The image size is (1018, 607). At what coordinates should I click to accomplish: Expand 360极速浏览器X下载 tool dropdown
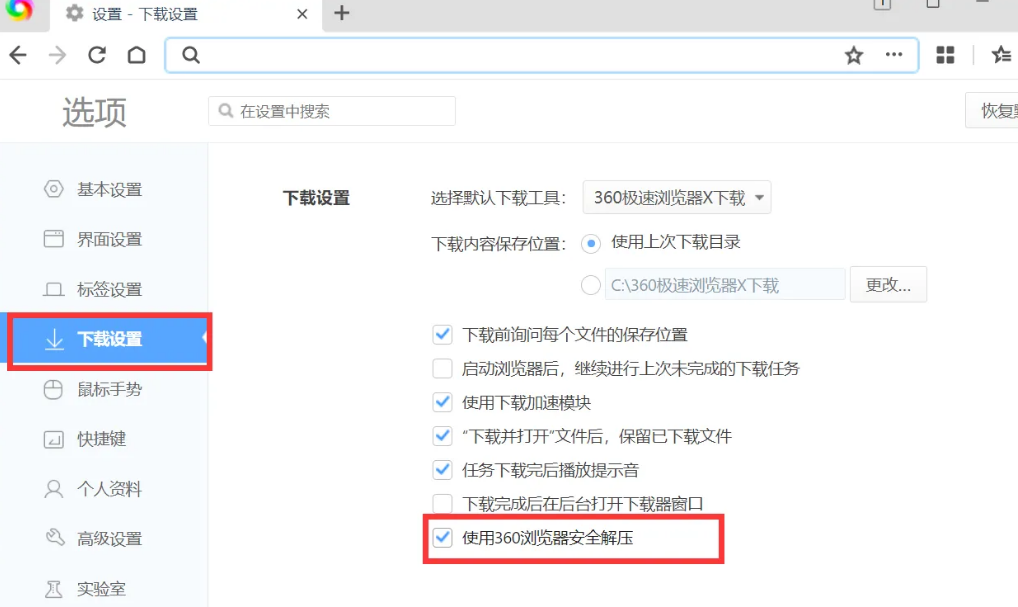click(677, 197)
